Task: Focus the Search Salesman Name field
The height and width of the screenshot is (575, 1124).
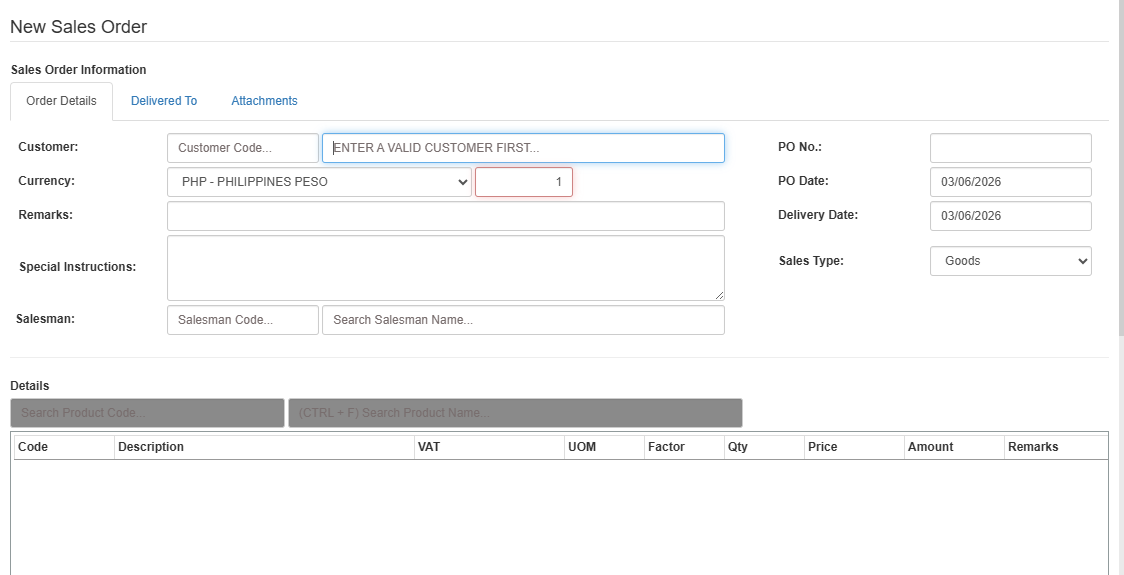Action: point(523,320)
